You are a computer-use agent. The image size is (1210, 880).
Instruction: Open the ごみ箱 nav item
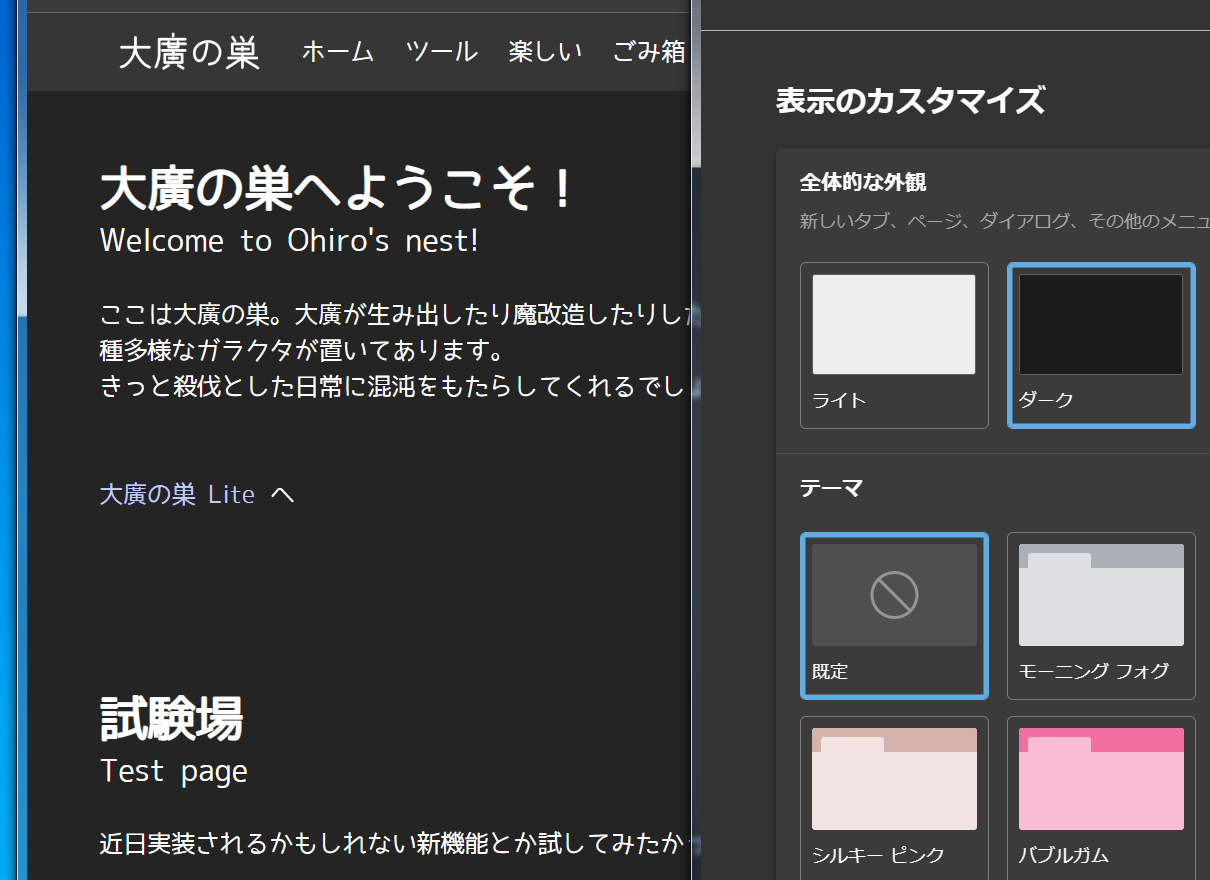pyautogui.click(x=649, y=52)
